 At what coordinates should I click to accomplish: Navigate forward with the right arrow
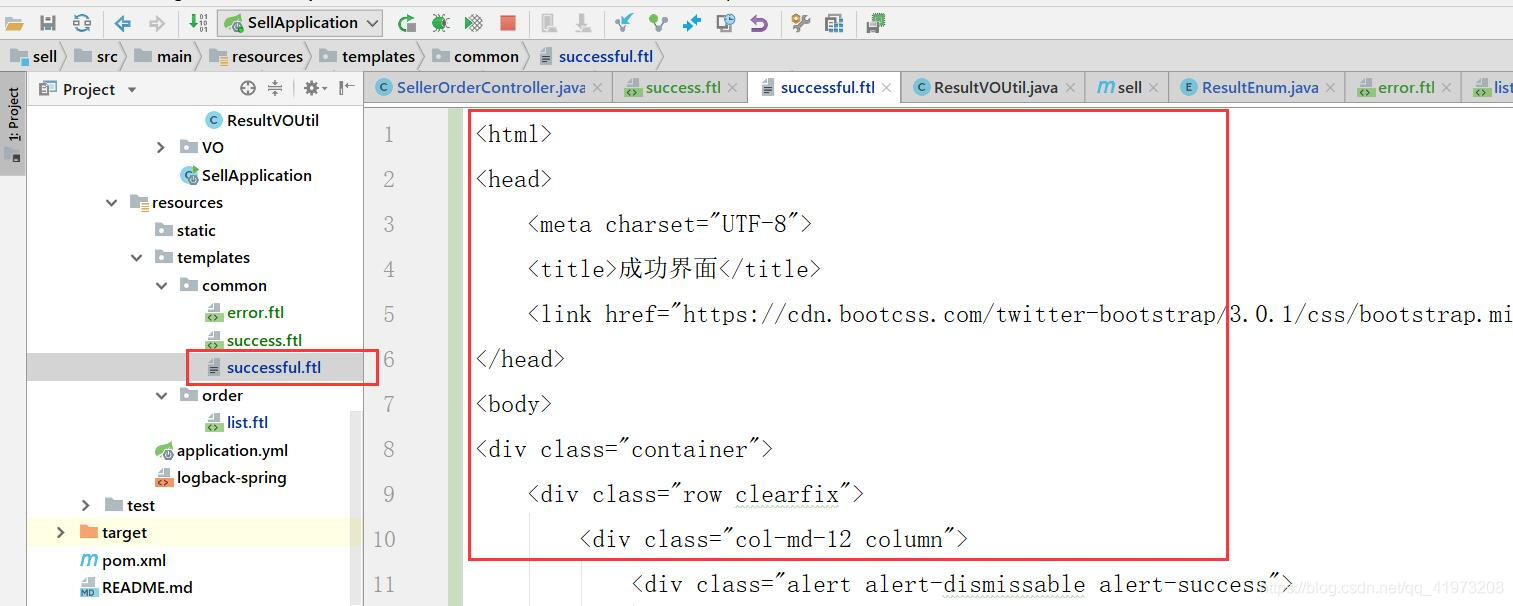coord(157,23)
